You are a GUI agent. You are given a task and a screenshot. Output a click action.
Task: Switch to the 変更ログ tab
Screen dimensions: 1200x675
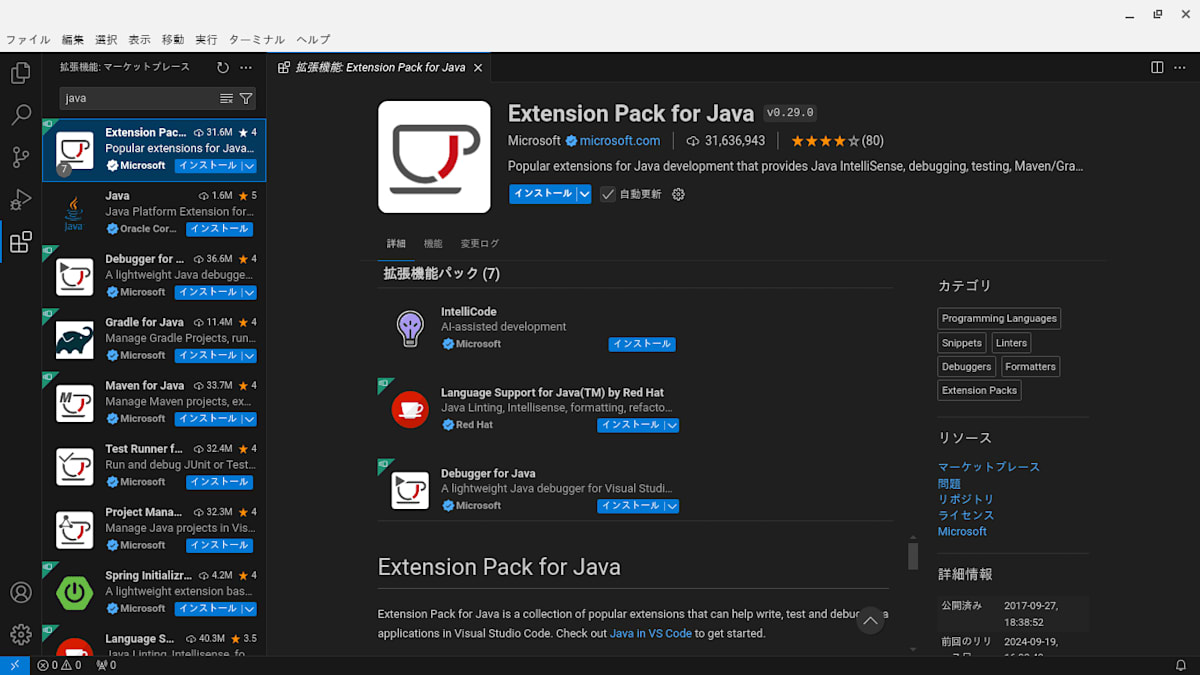tap(480, 244)
